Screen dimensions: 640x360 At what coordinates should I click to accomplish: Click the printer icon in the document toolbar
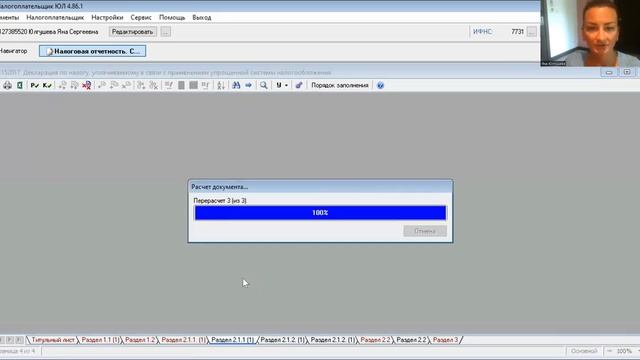[7, 85]
